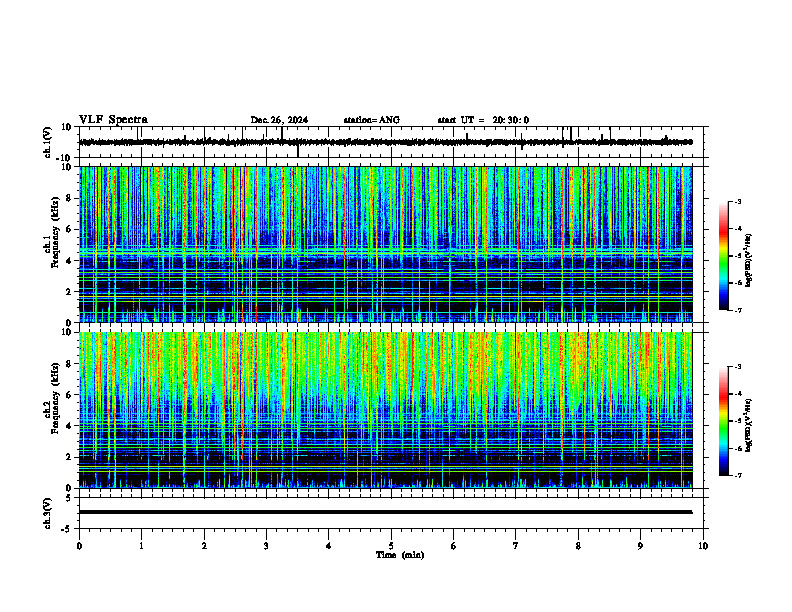The height and width of the screenshot is (612, 792).
Task: Click the "2" tick on the time axis
Action: coord(204,546)
